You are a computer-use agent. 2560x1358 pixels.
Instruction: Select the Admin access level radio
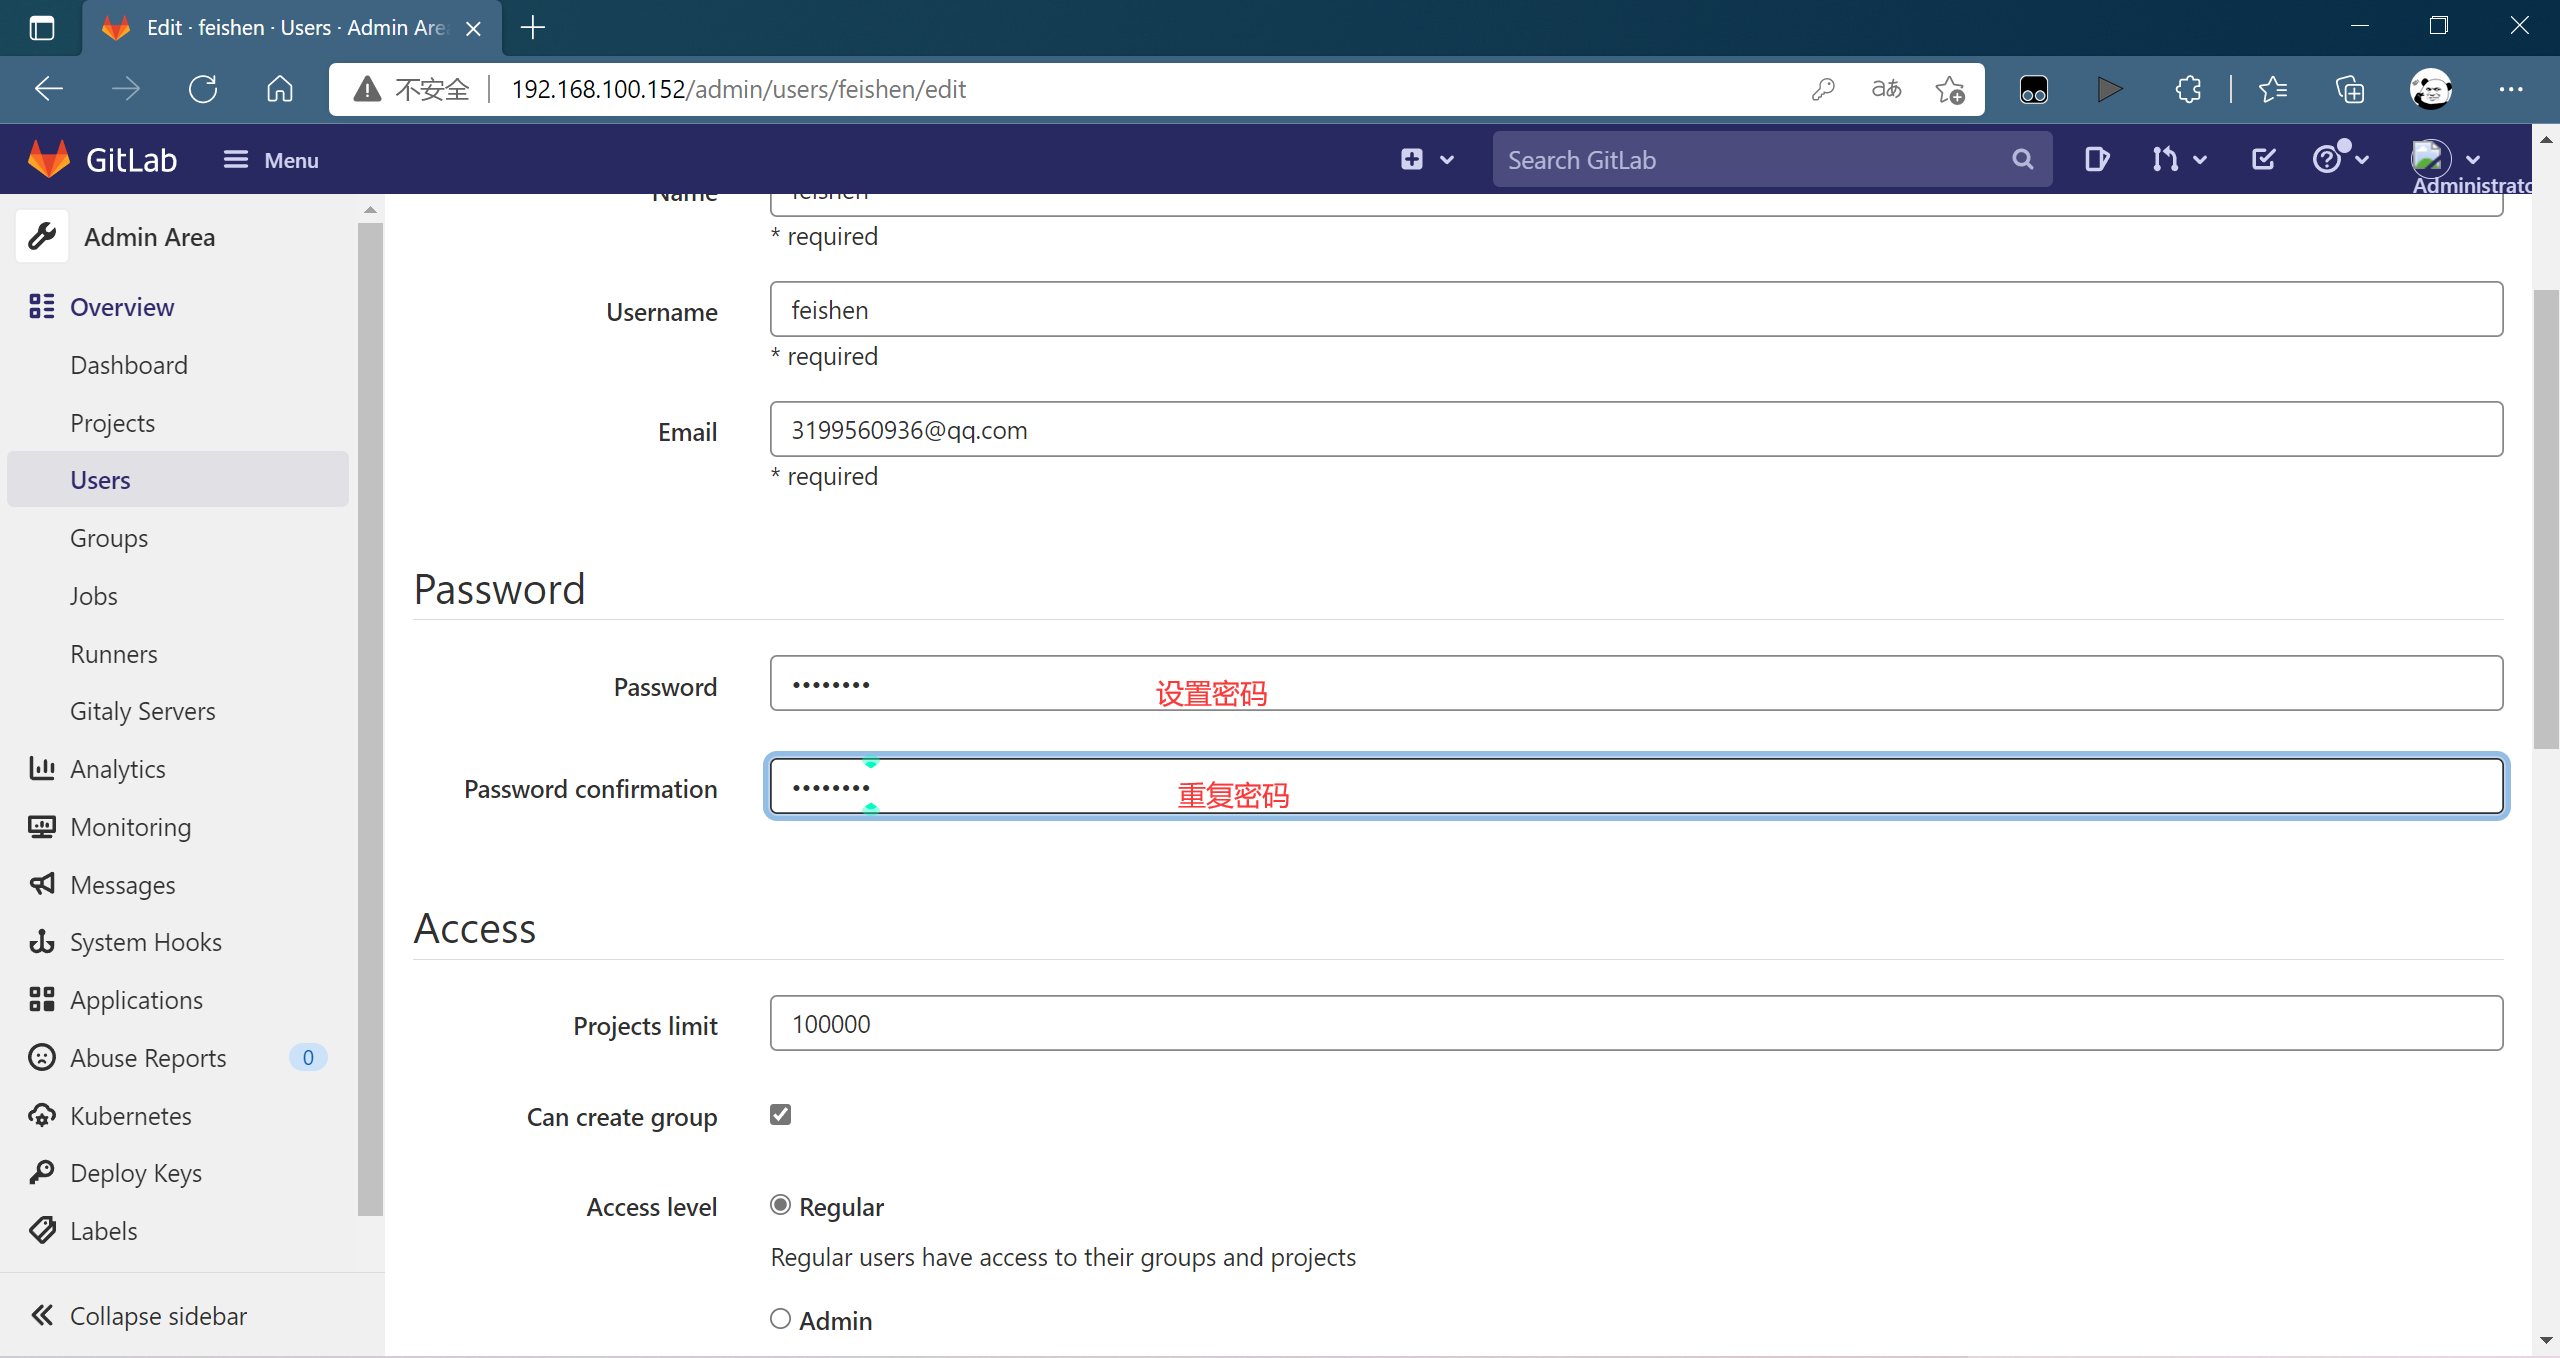tap(780, 1319)
